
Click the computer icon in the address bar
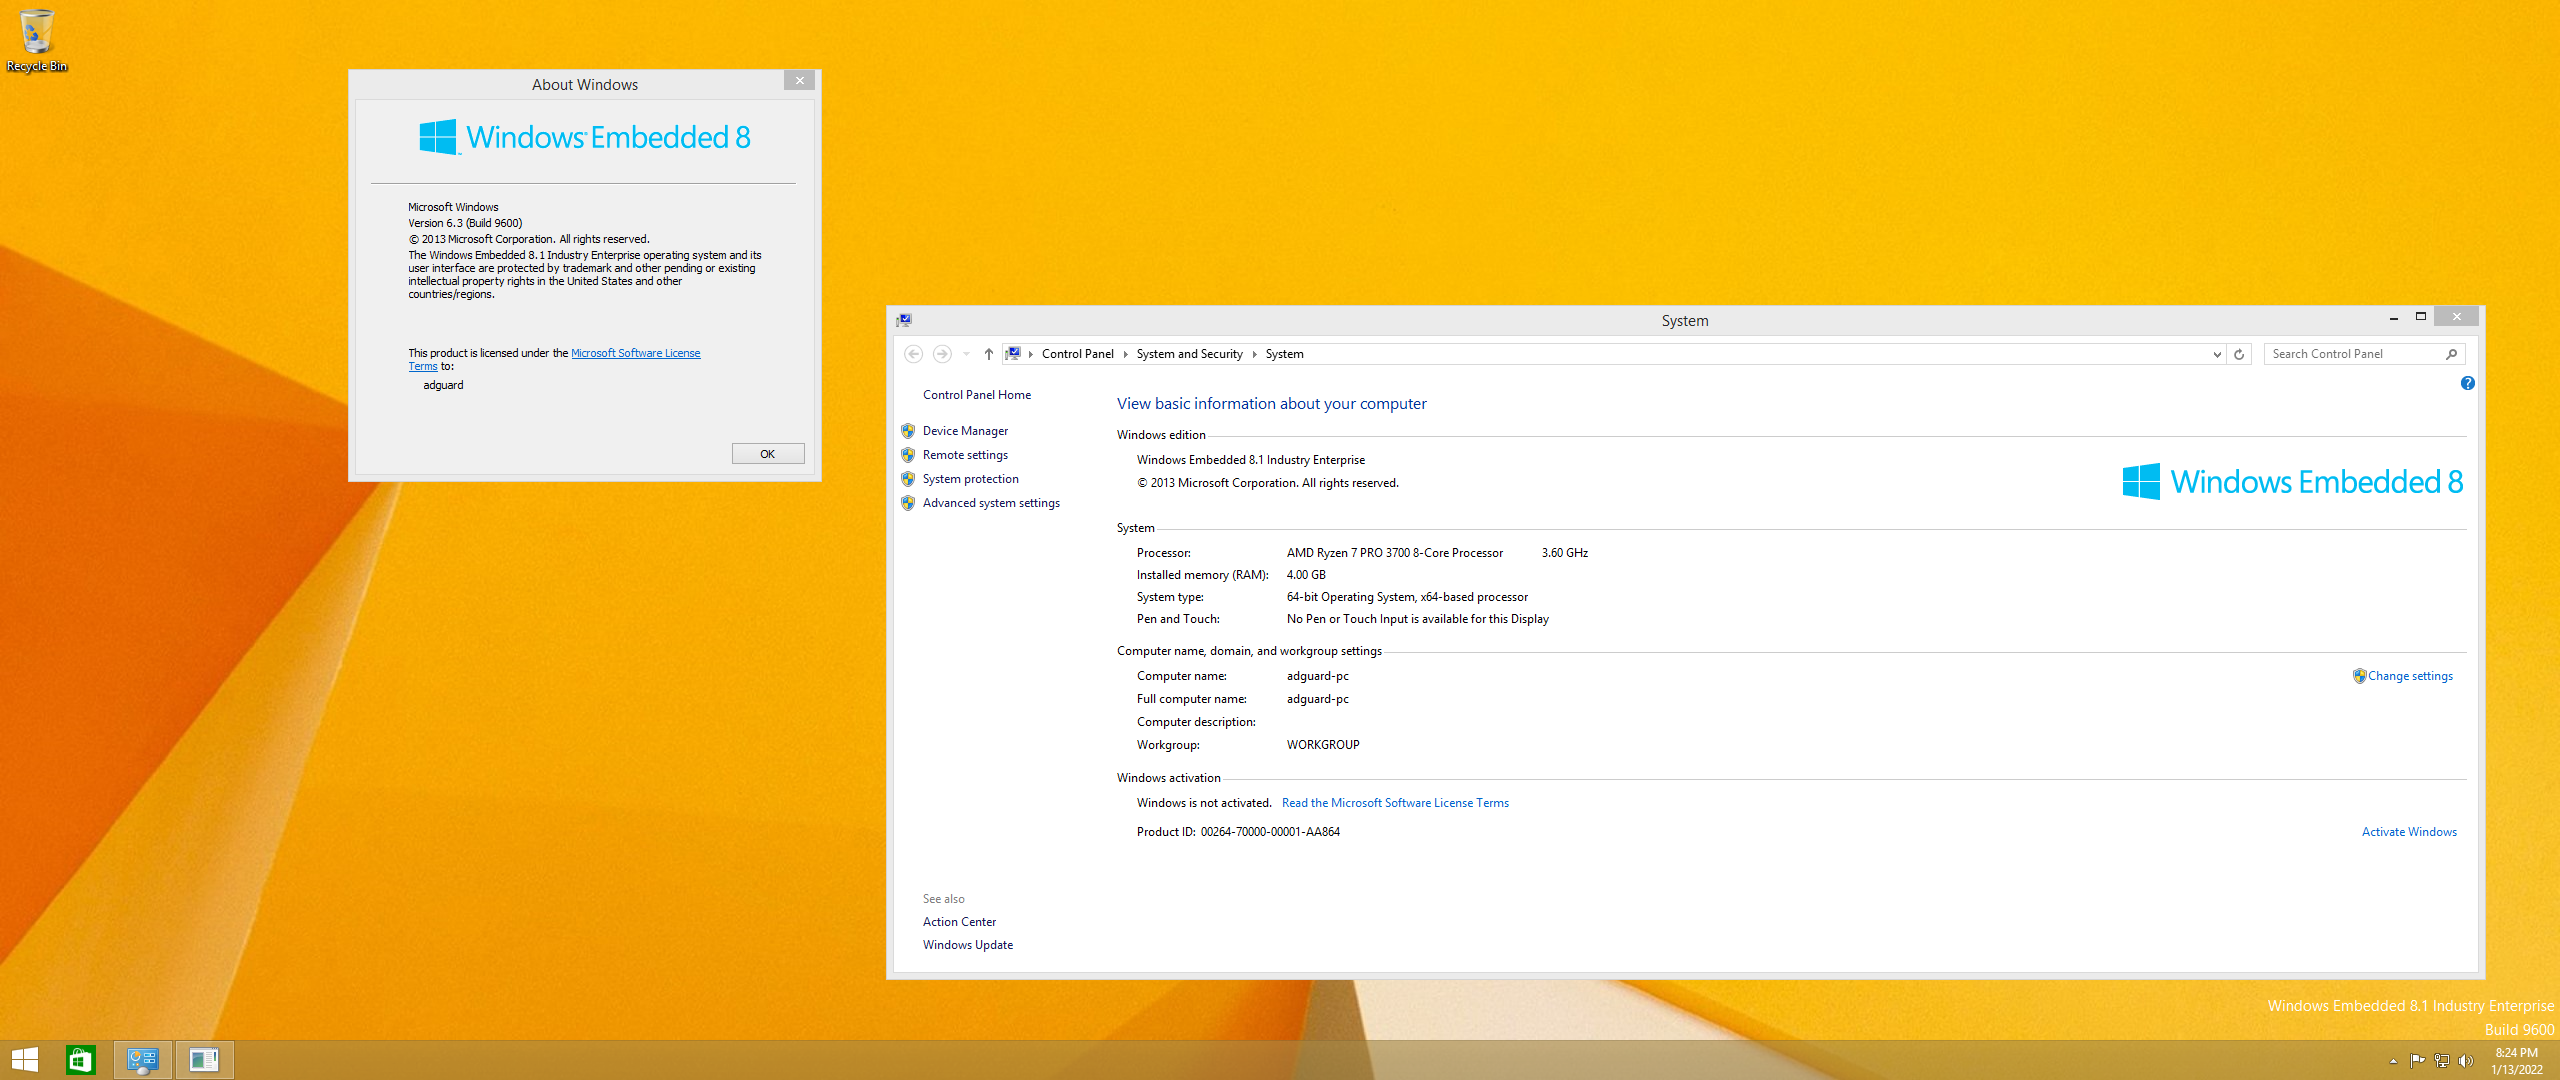pyautogui.click(x=1013, y=353)
